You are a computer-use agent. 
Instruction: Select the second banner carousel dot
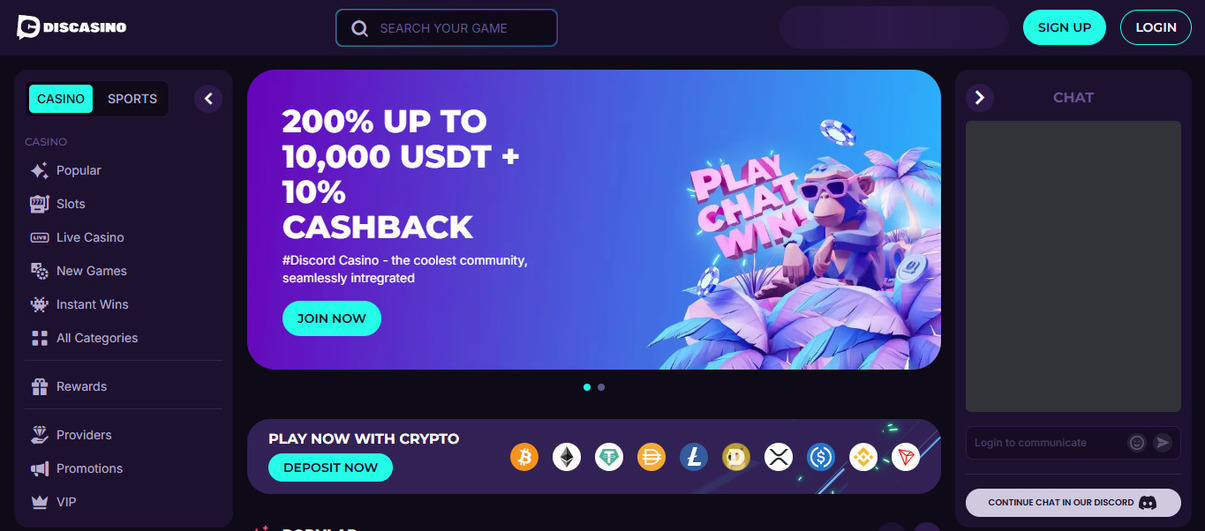tap(601, 387)
